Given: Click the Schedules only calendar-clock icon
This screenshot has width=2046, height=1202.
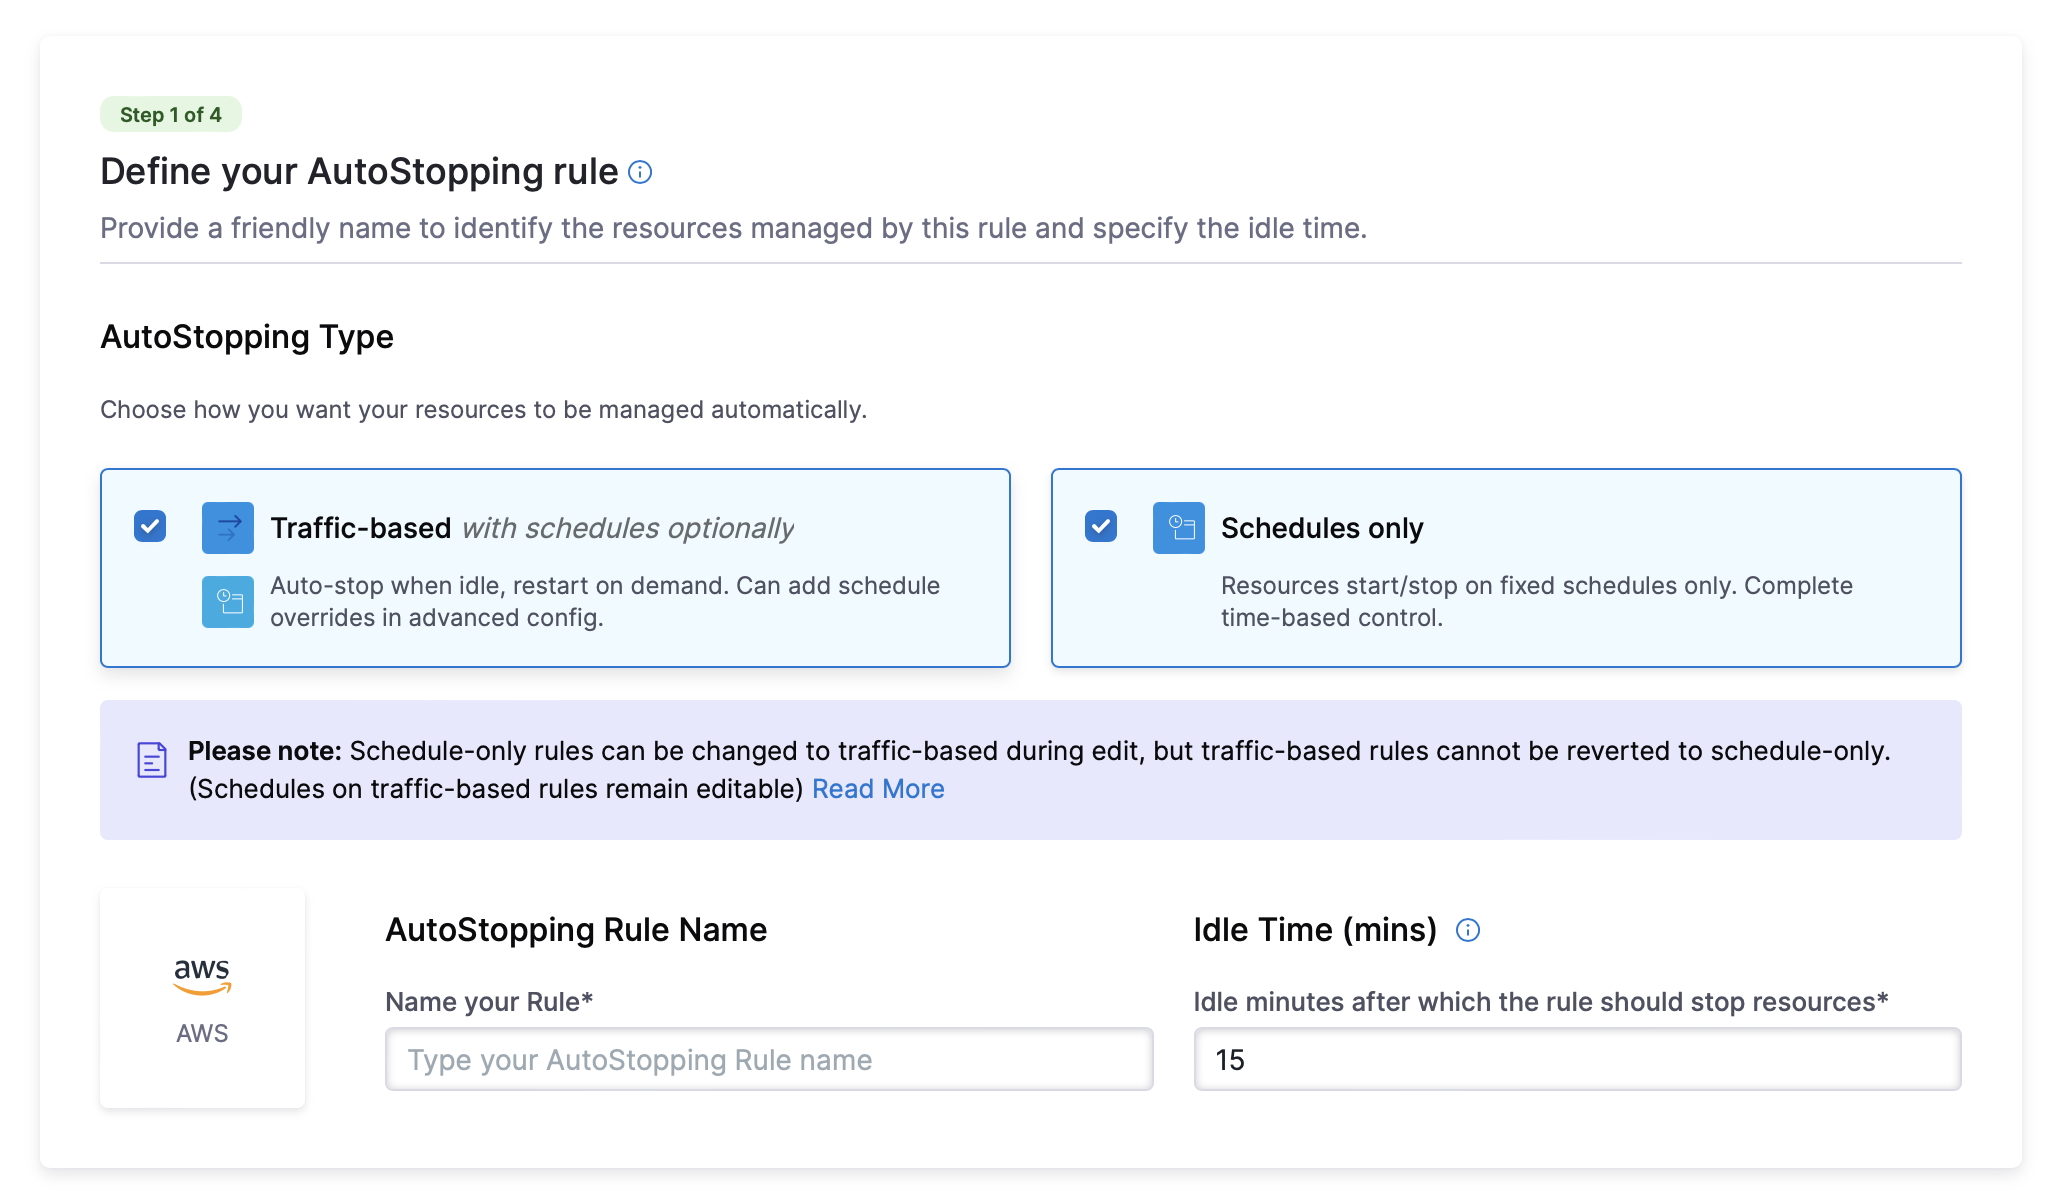Looking at the screenshot, I should tap(1178, 527).
